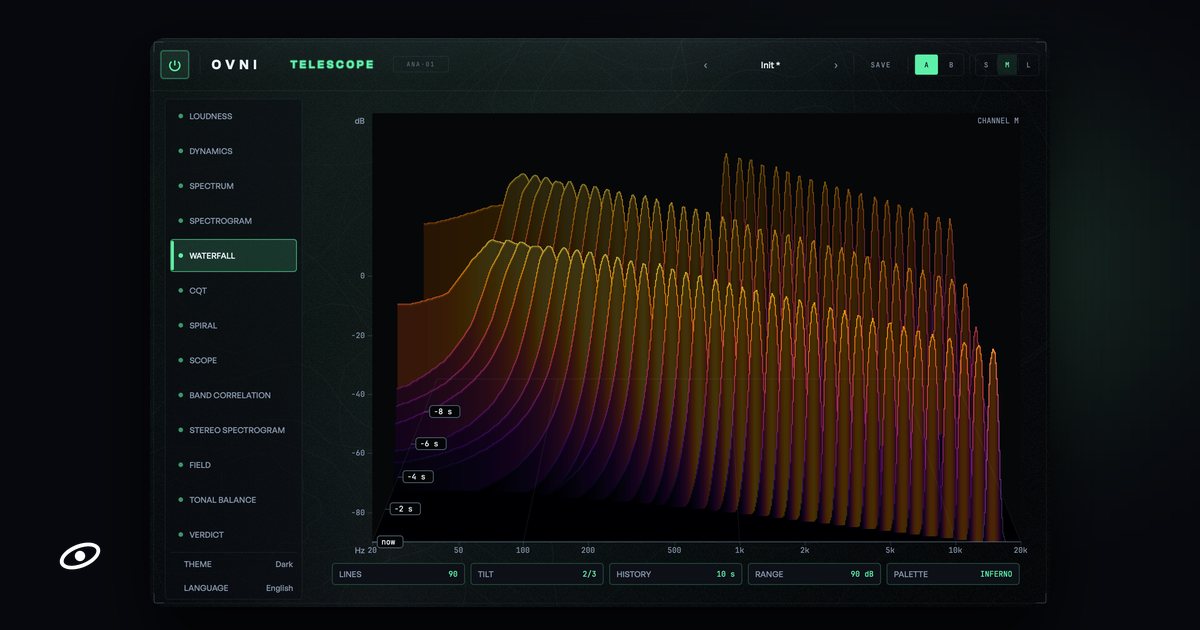Select the Waterfall view

[234, 256]
